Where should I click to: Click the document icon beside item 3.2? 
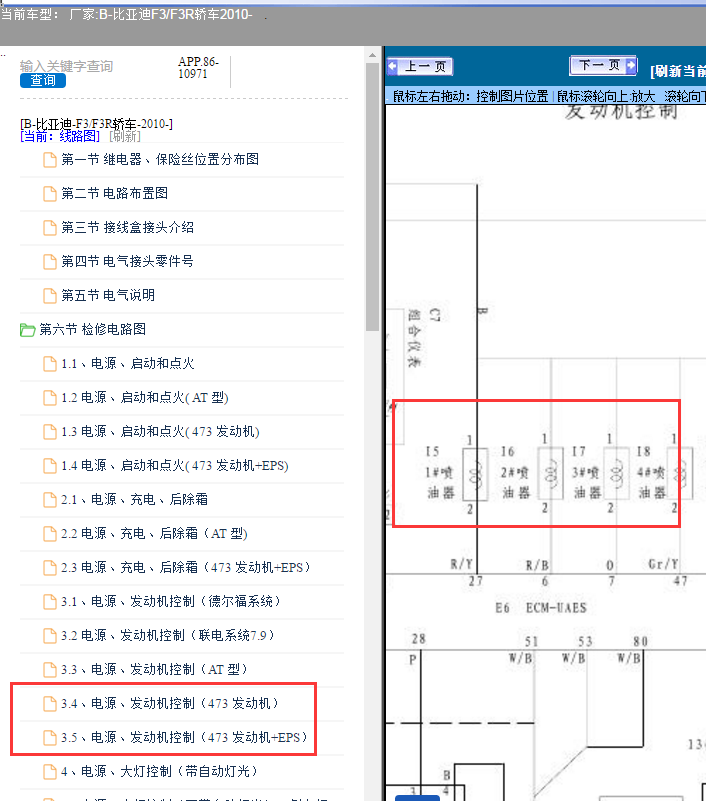click(x=50, y=636)
